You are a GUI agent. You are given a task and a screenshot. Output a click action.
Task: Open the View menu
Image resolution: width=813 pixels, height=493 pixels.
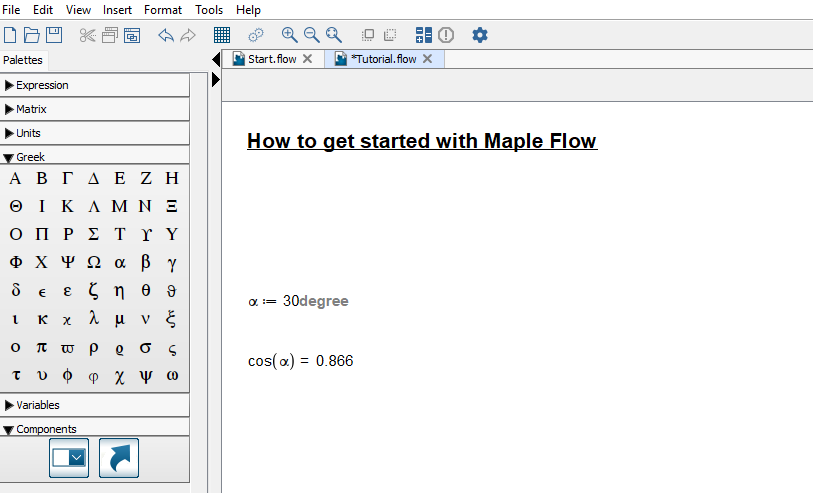click(x=78, y=10)
